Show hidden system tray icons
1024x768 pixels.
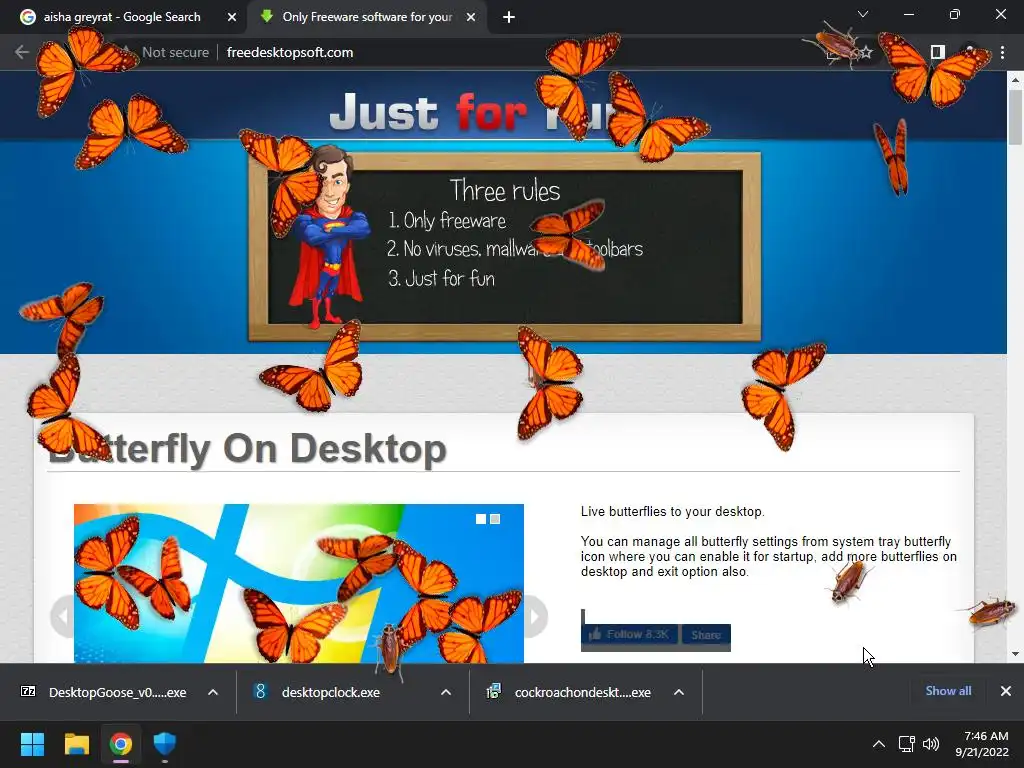[879, 744]
